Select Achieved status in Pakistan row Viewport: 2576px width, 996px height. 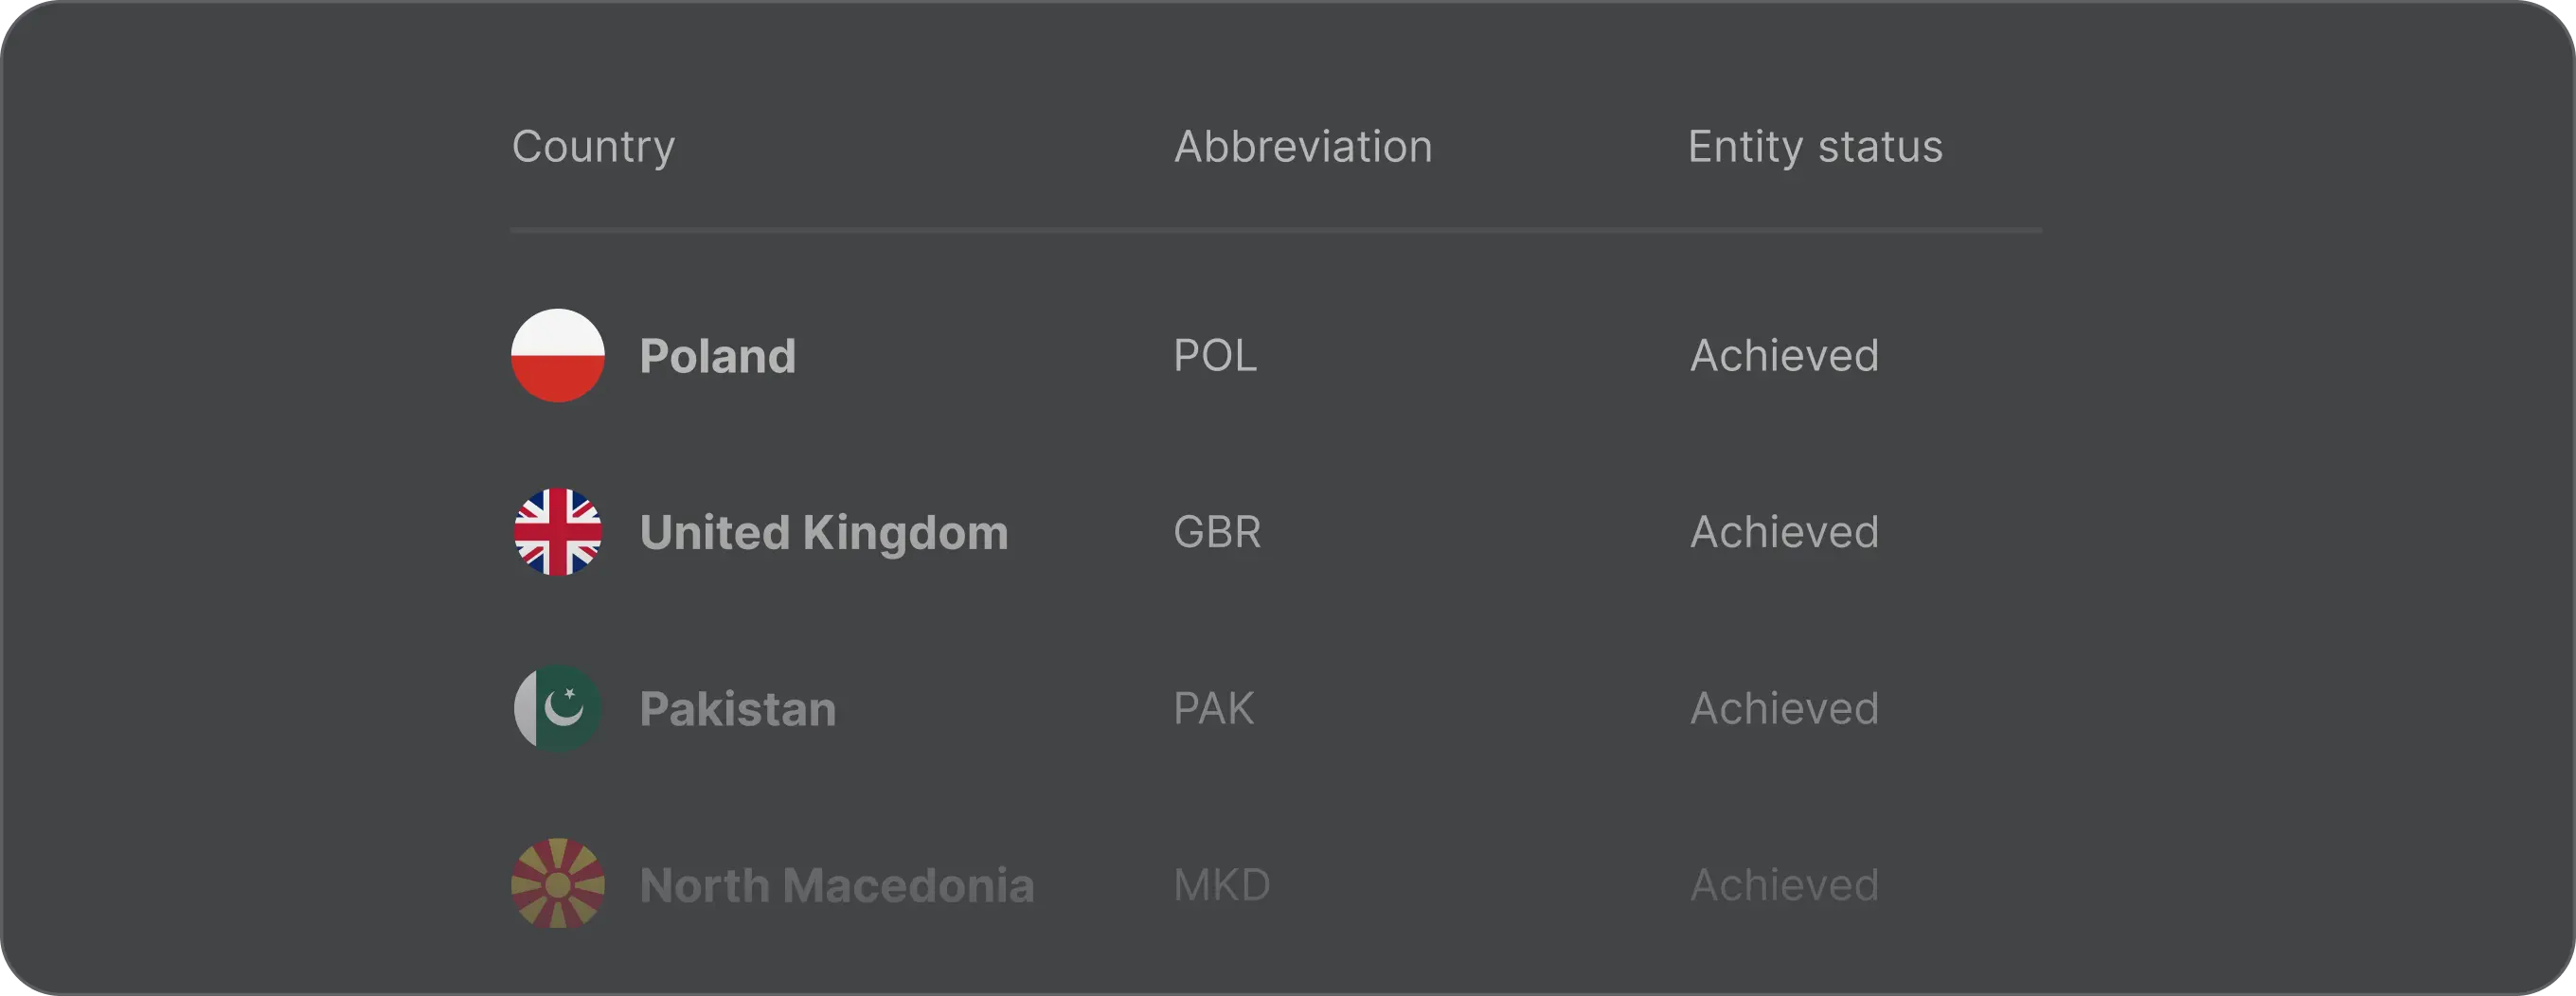pos(1784,709)
